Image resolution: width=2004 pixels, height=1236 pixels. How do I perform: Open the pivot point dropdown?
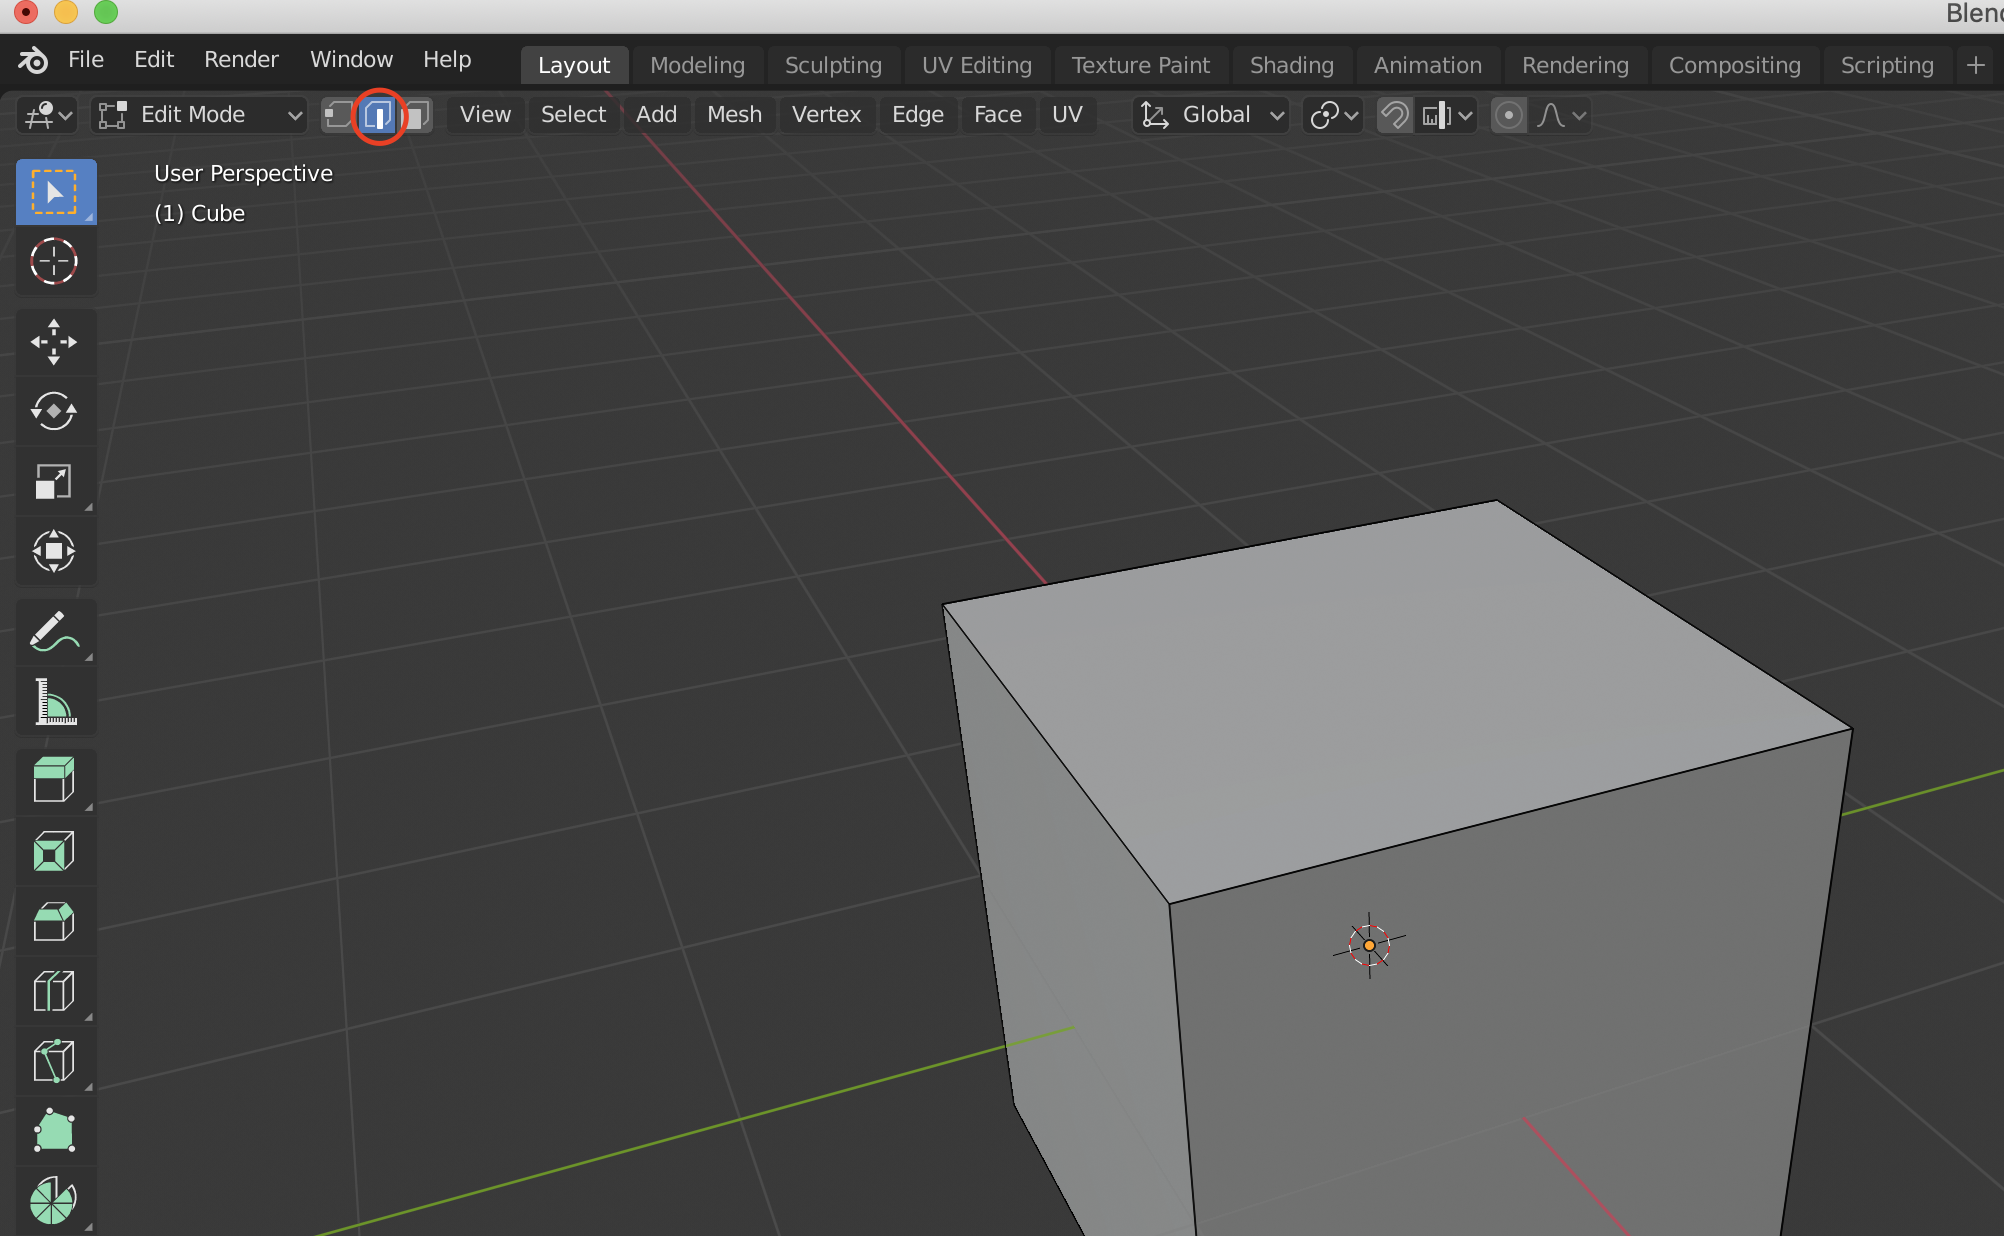coord(1333,115)
